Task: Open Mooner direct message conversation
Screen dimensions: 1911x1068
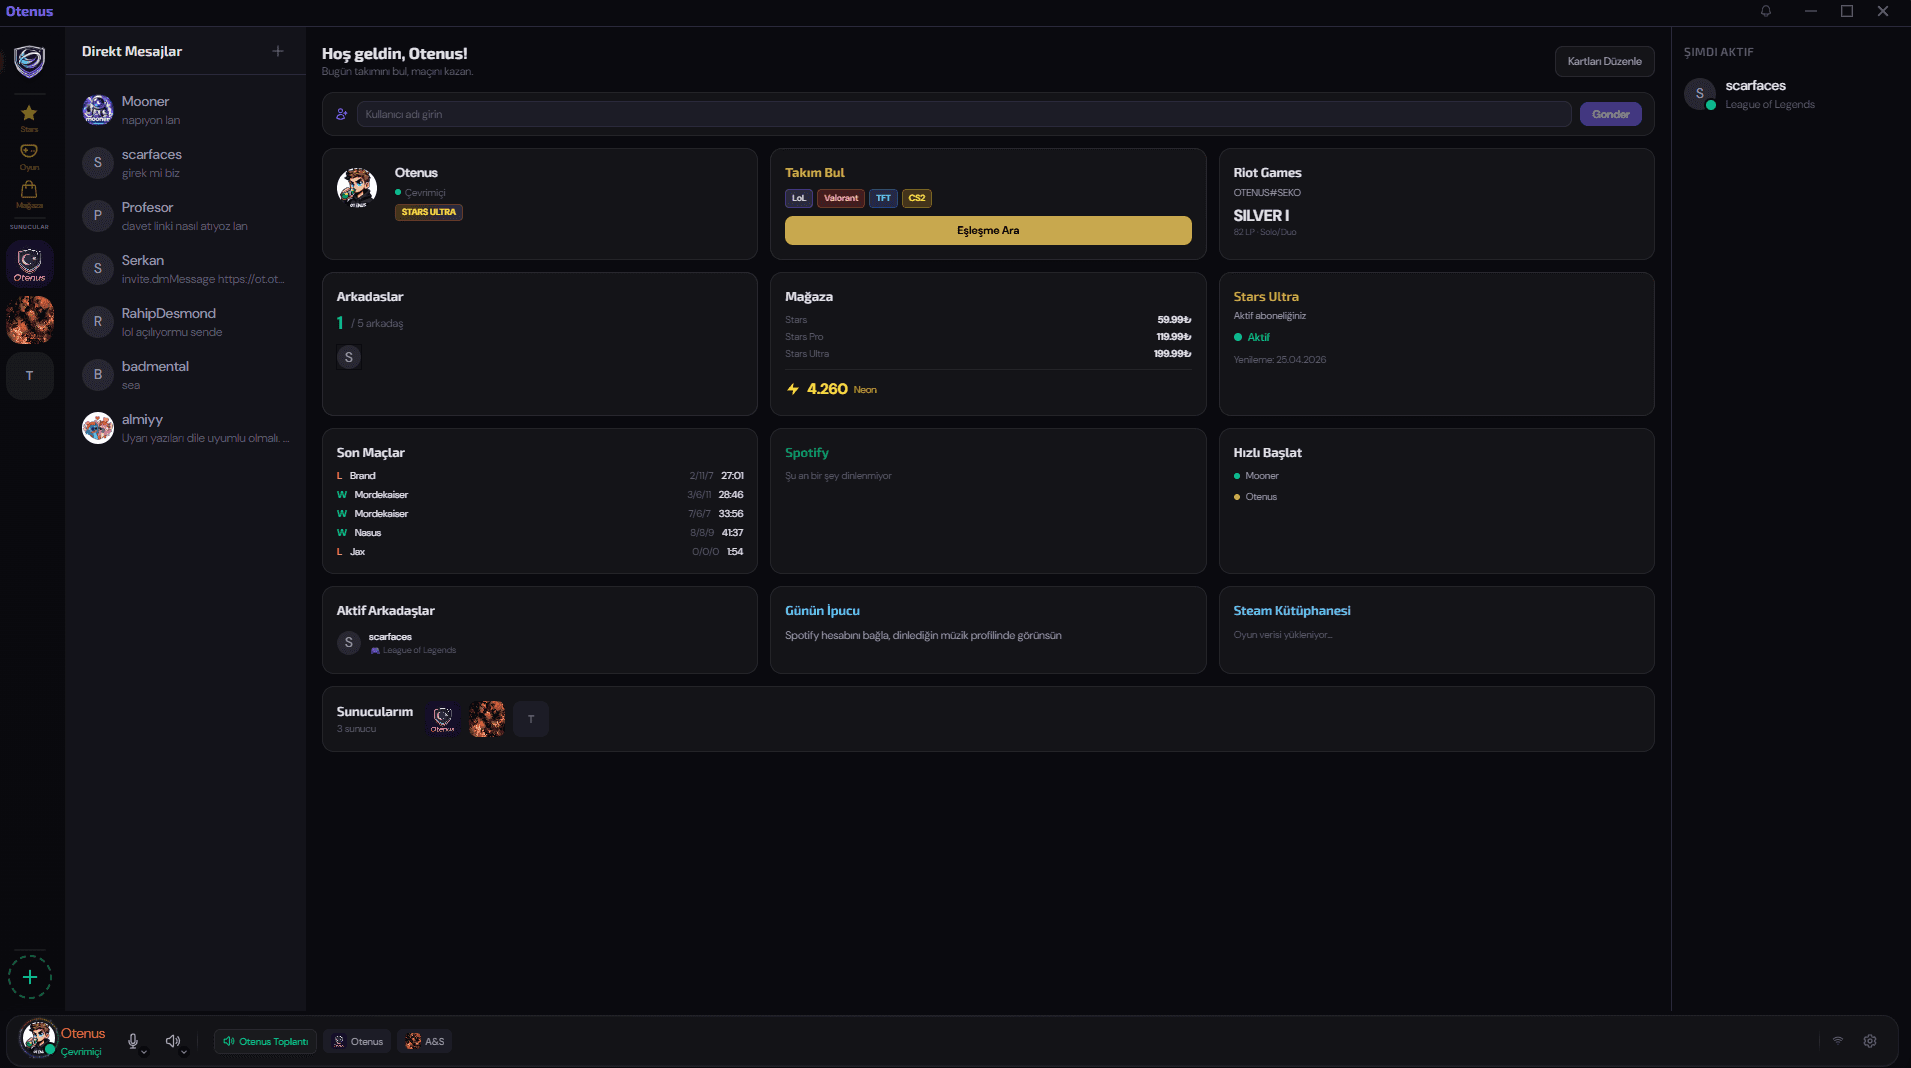Action: coord(185,110)
